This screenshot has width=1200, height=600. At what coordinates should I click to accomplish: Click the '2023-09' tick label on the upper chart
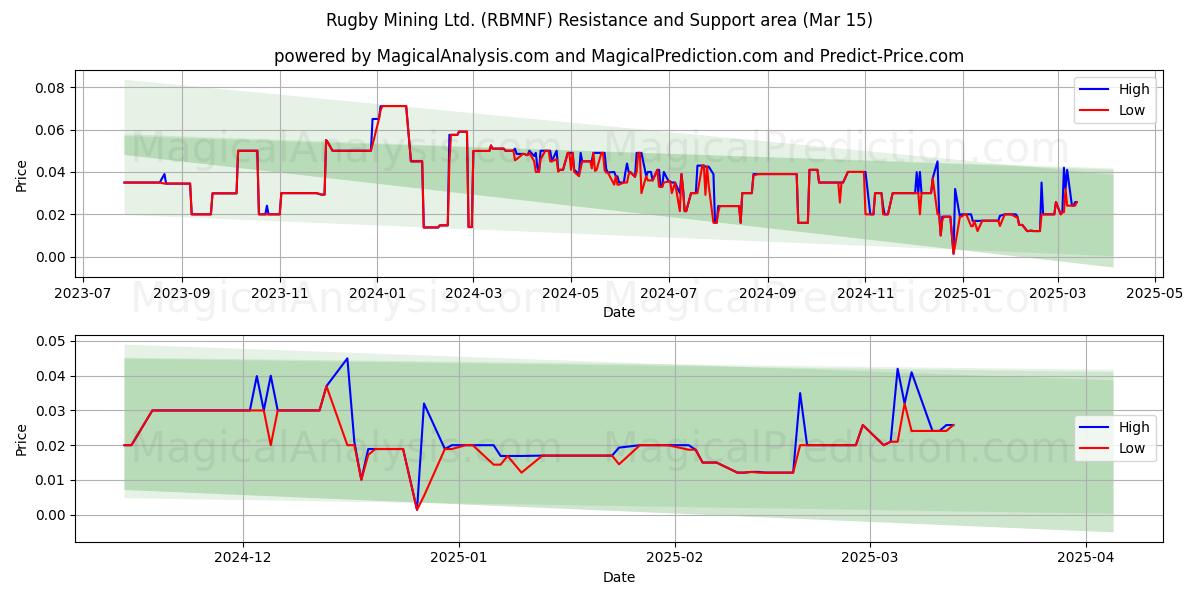[183, 294]
